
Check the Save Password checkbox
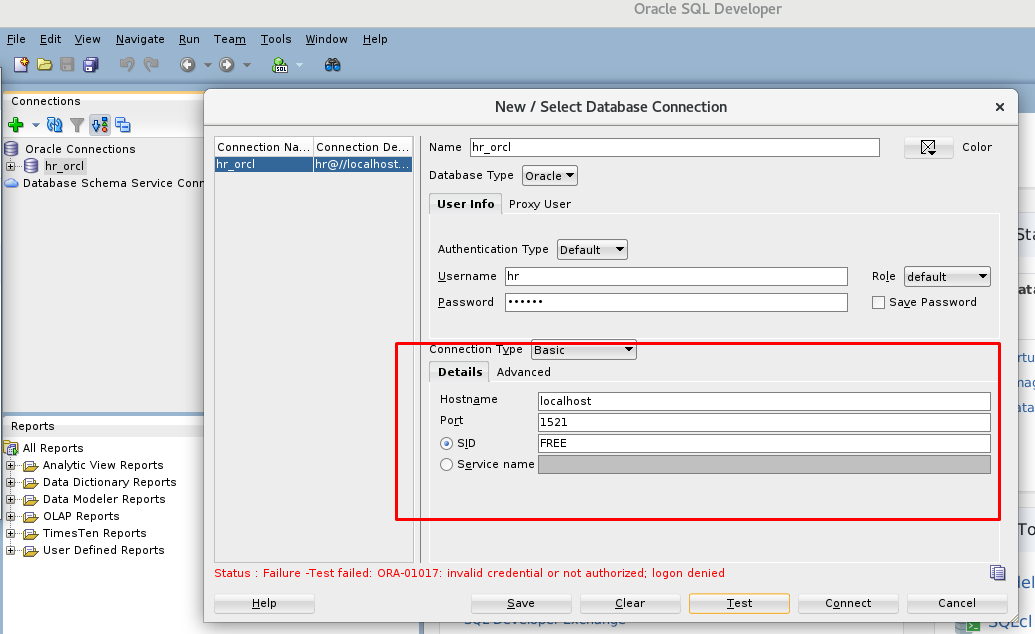(x=878, y=302)
